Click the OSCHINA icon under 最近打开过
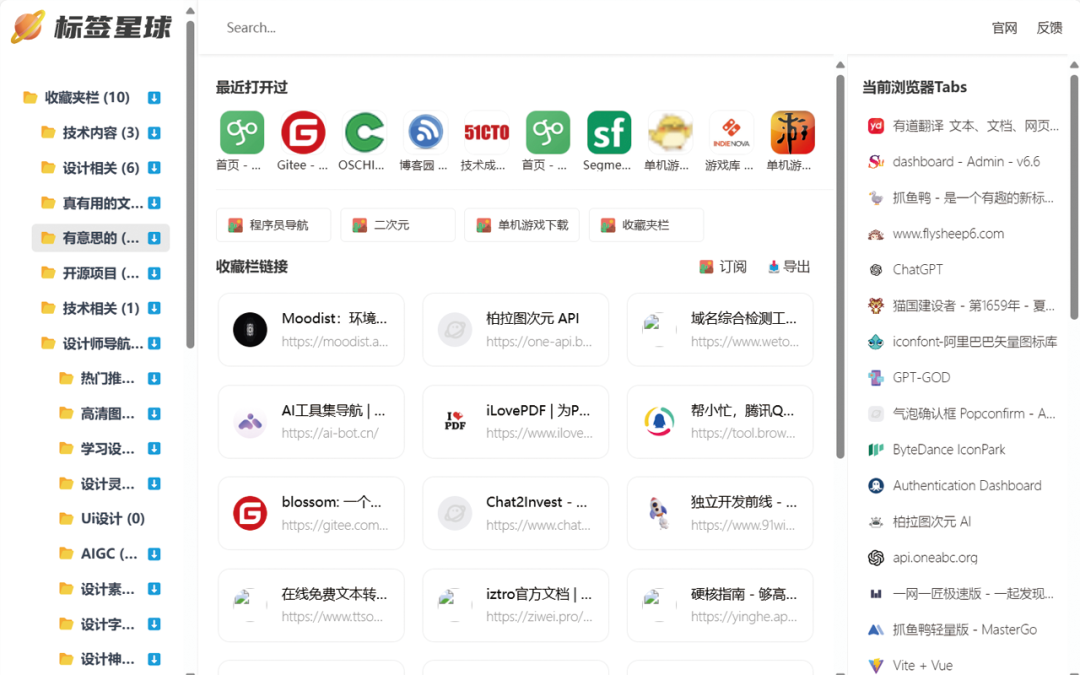Screen dimensions: 1080x675 pyautogui.click(x=363, y=131)
